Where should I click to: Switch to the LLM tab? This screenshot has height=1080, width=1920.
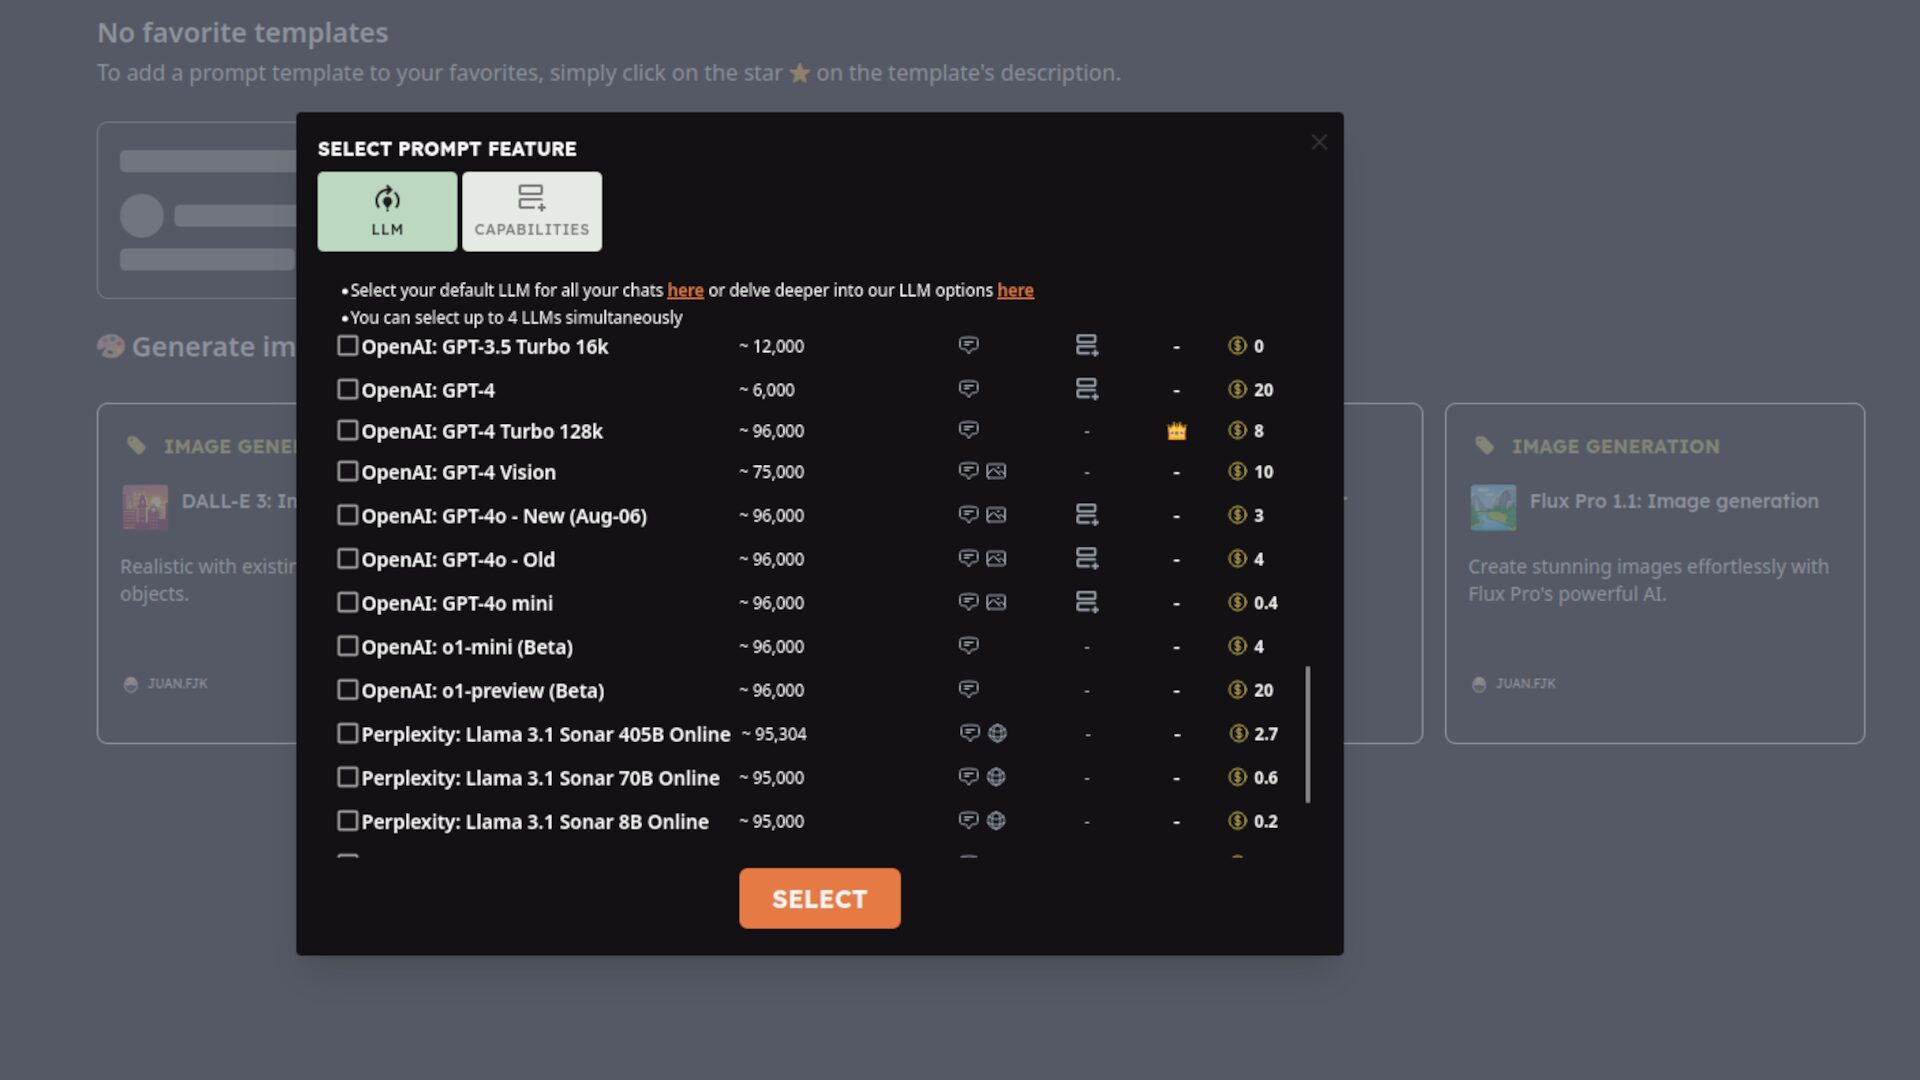tap(387, 211)
